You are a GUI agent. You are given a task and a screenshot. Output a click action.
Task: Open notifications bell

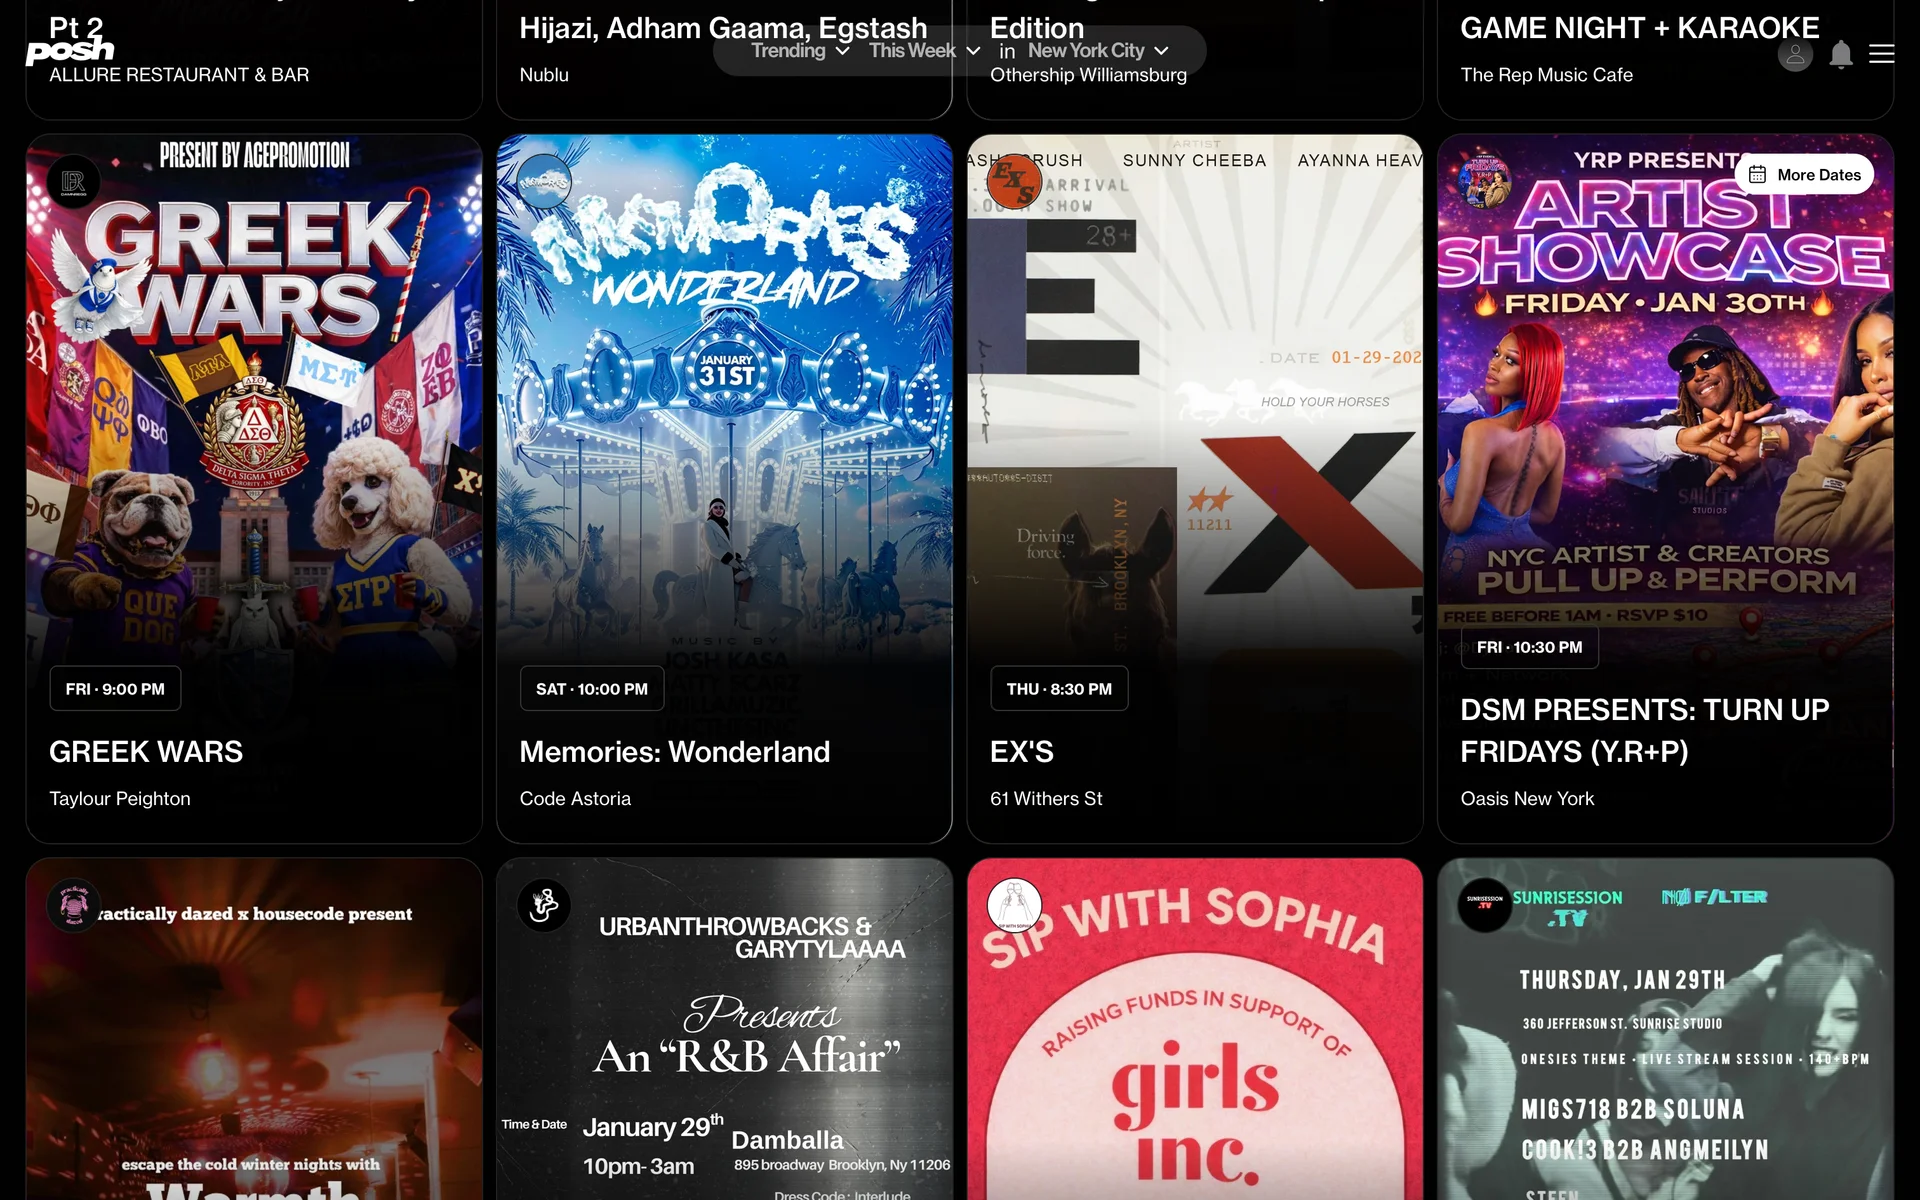pos(1841,54)
